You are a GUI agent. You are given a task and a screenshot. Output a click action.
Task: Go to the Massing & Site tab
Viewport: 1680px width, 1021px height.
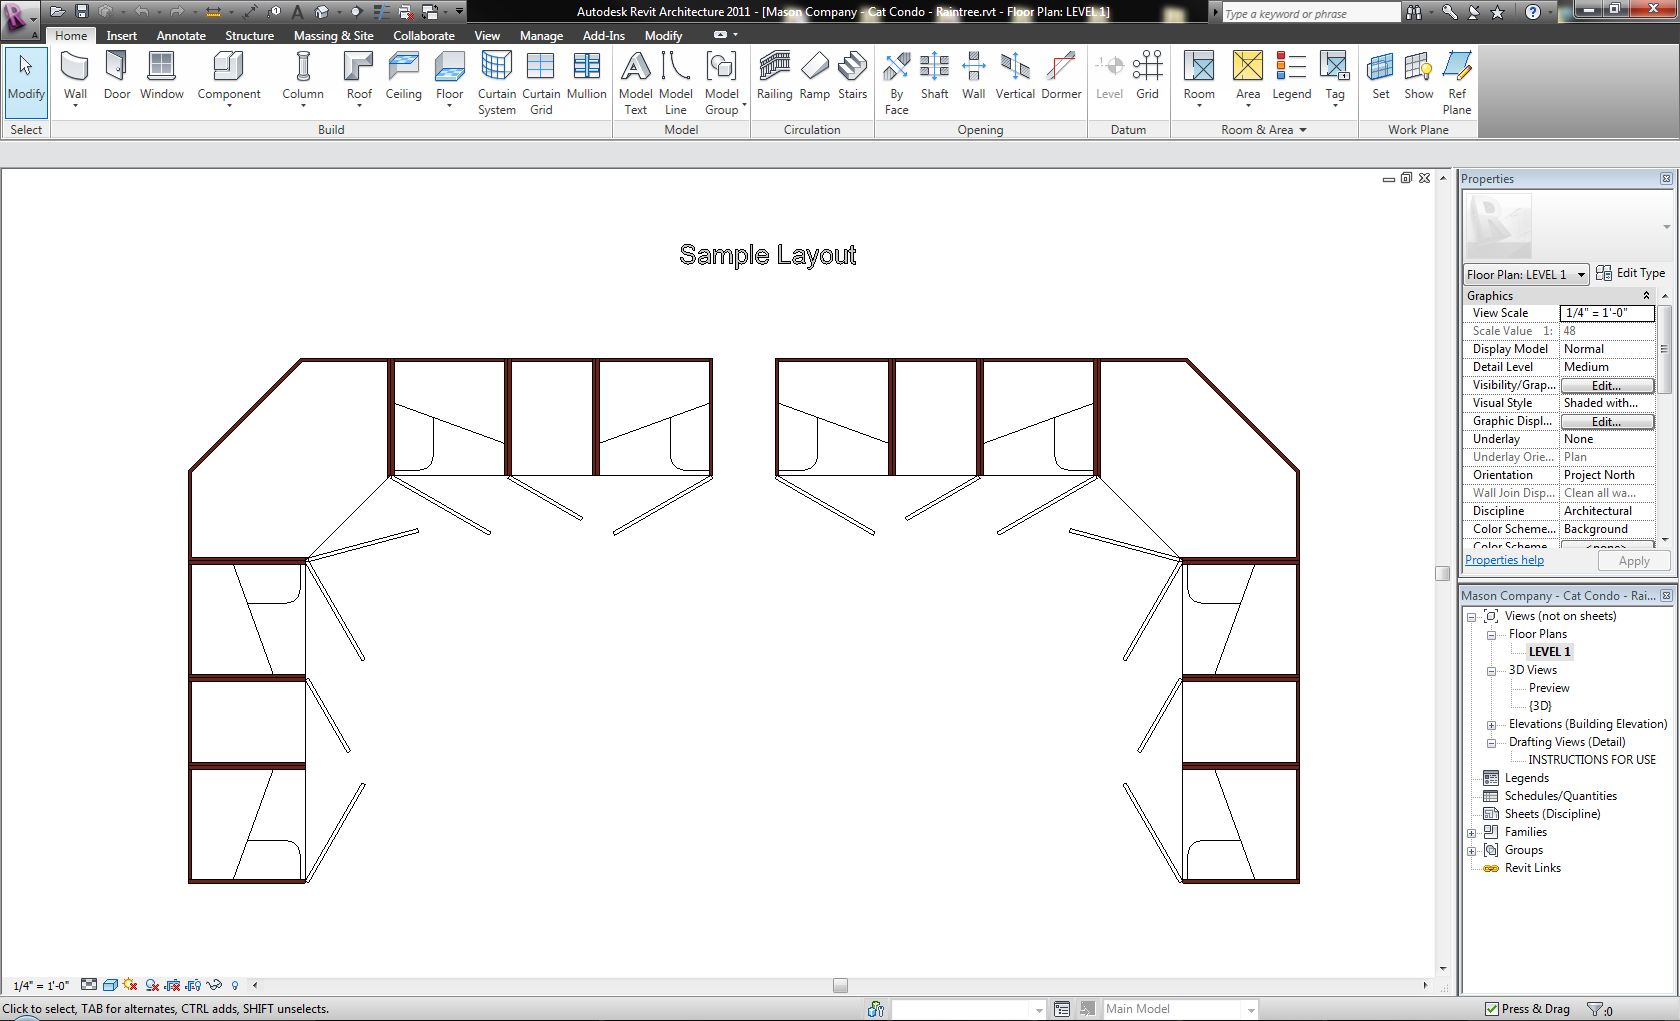coord(333,35)
